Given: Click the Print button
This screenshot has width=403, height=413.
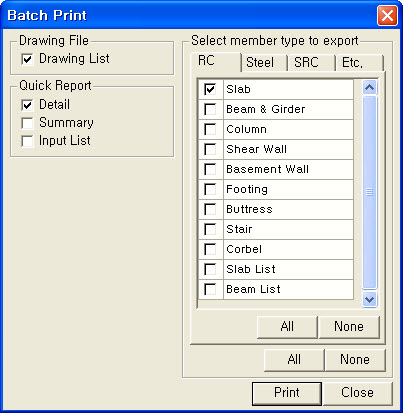Looking at the screenshot, I should click(x=287, y=393).
